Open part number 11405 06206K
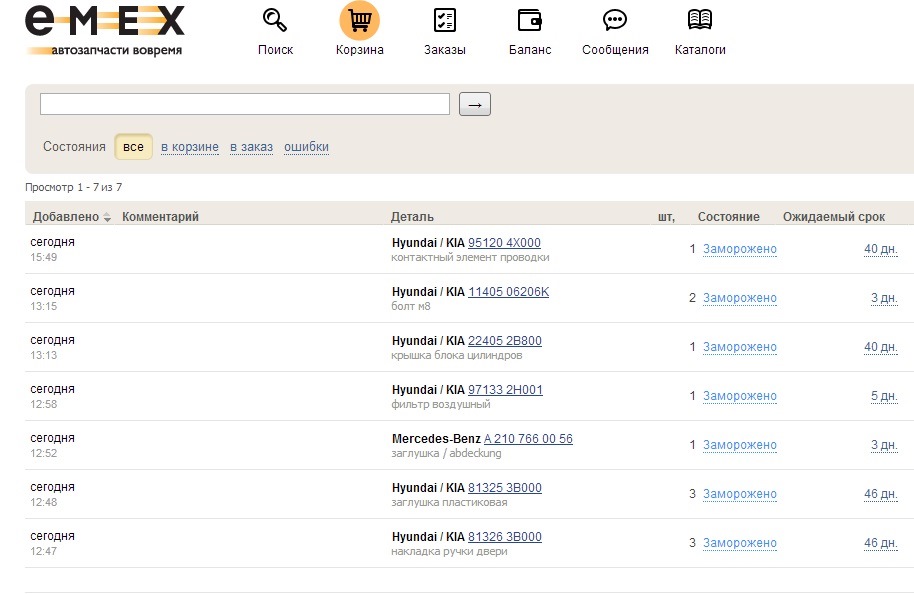The image size is (914, 594). click(508, 291)
